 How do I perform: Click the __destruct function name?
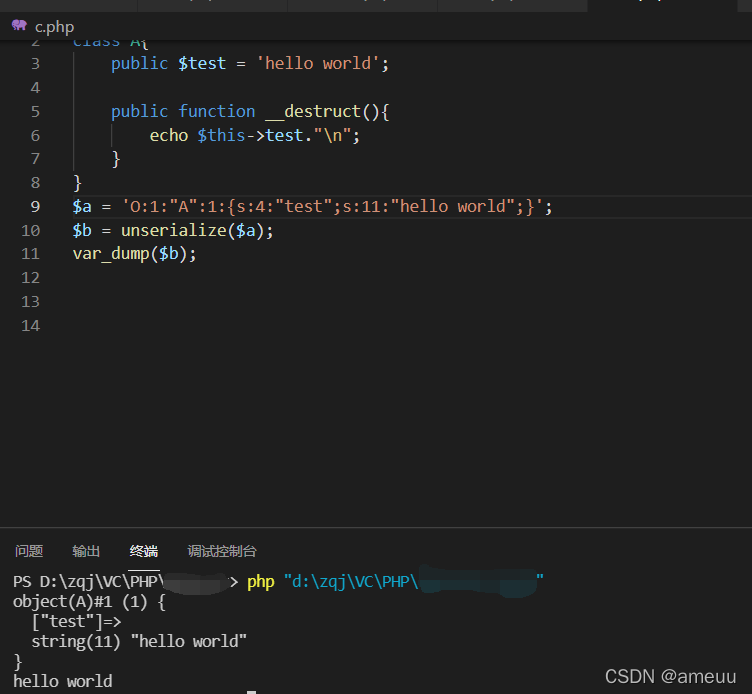point(313,112)
